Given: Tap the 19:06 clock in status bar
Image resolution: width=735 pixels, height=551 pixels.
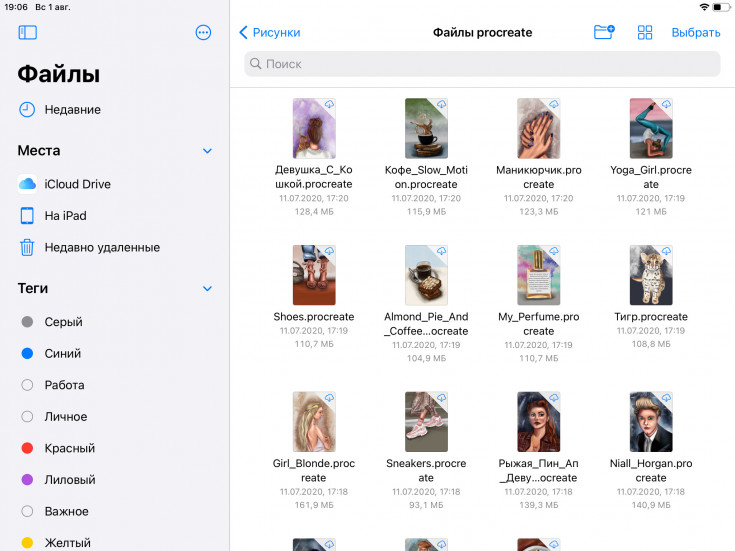Looking at the screenshot, I should [16, 7].
